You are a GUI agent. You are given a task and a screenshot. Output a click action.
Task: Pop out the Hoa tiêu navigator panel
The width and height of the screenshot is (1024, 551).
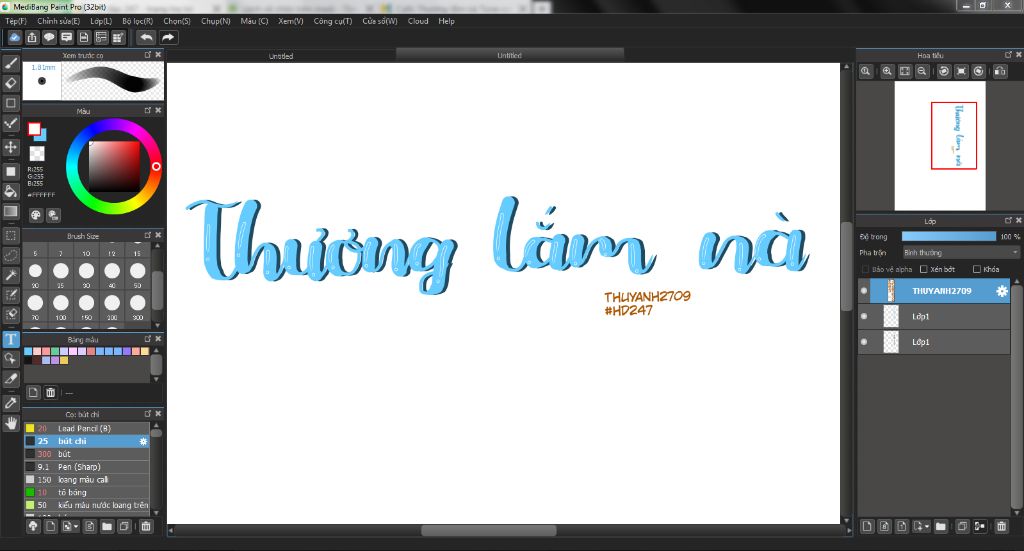click(x=1008, y=55)
